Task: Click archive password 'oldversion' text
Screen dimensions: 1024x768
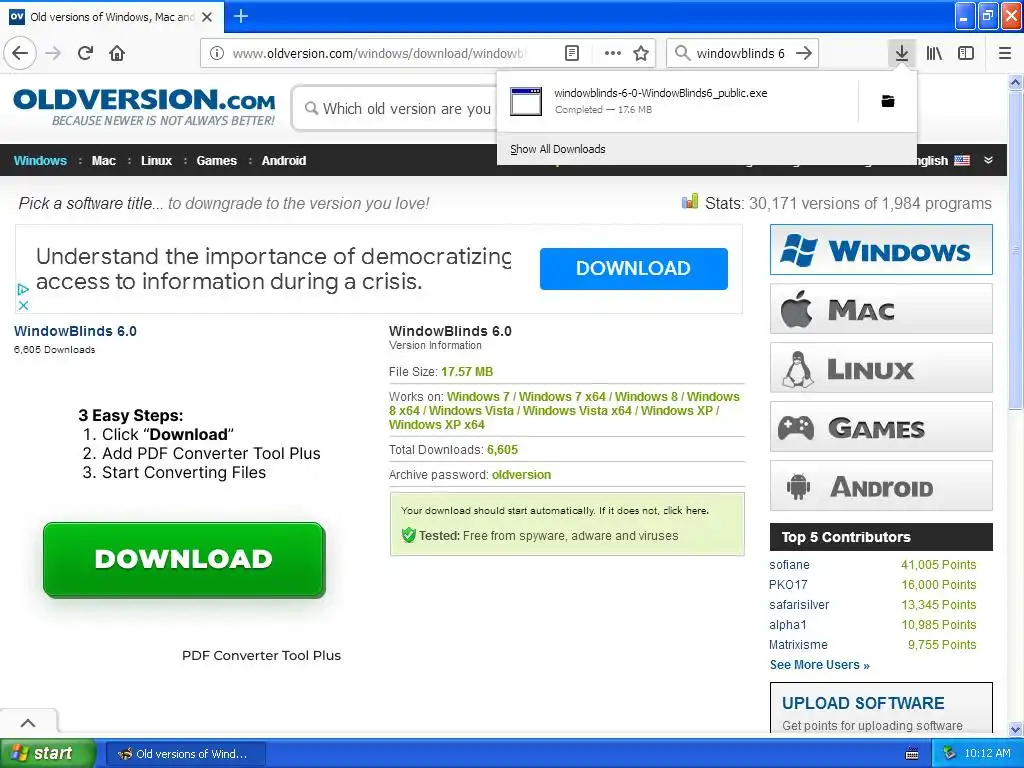Action: coord(521,475)
